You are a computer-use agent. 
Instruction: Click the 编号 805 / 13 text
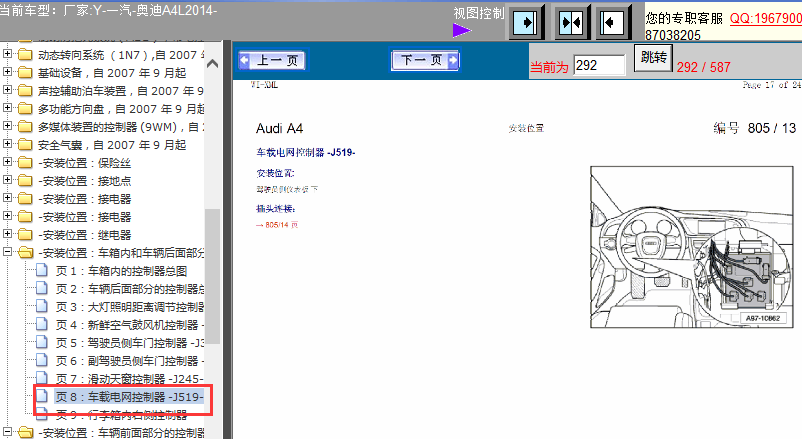pos(755,128)
